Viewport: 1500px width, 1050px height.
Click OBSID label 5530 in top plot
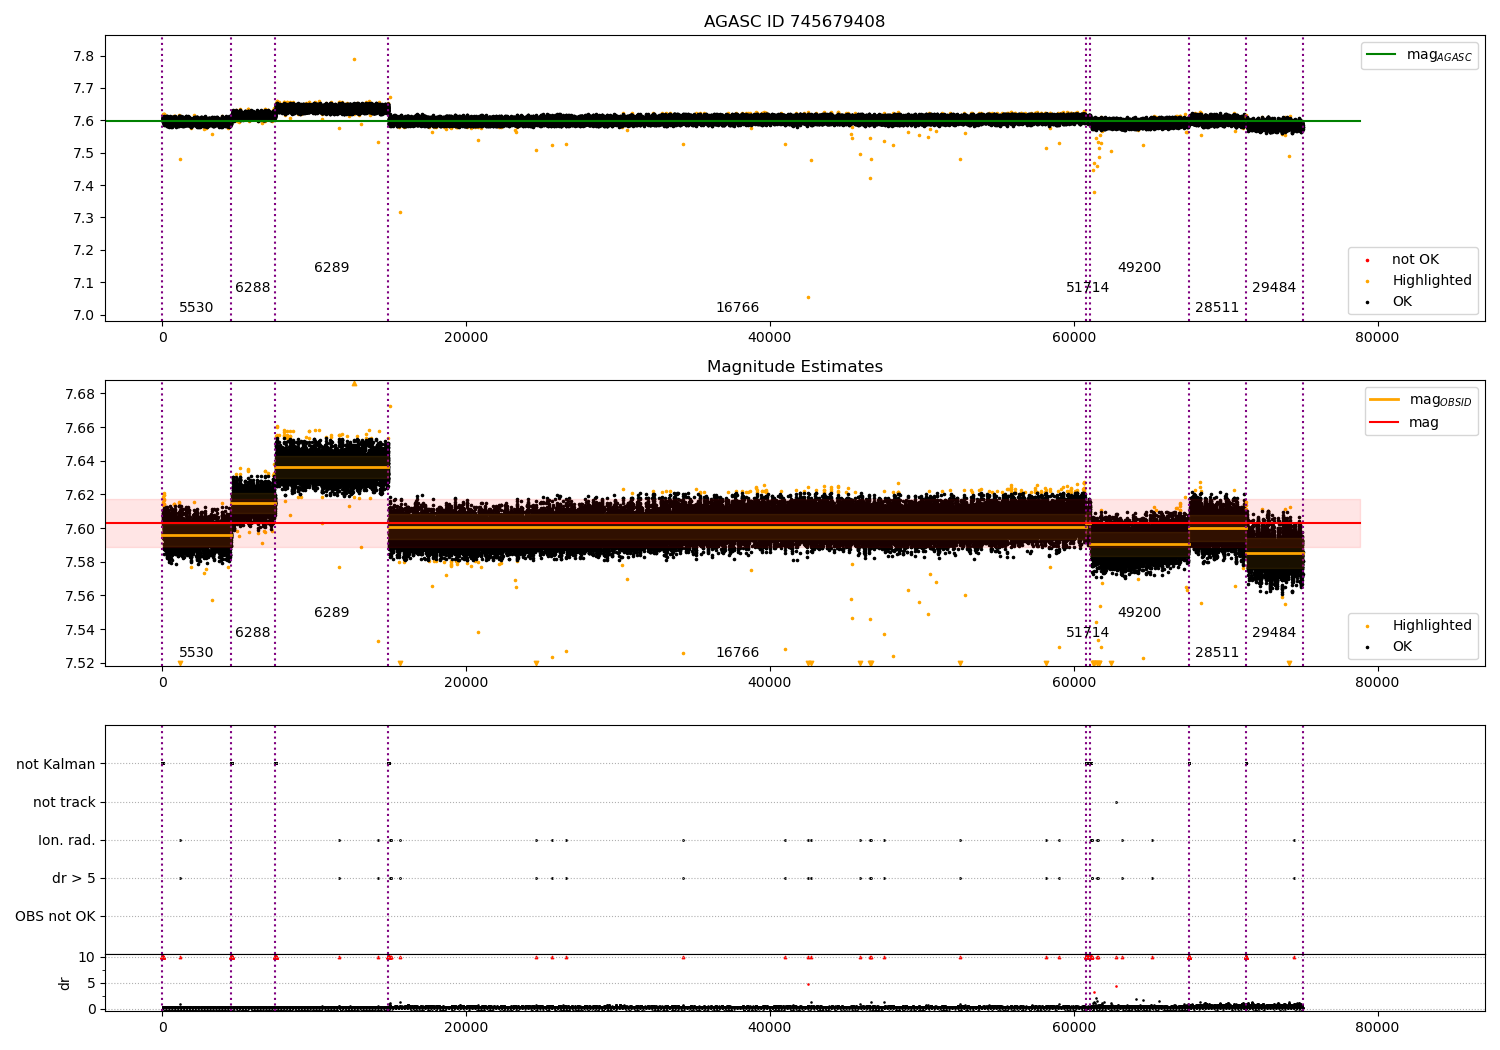coord(196,308)
